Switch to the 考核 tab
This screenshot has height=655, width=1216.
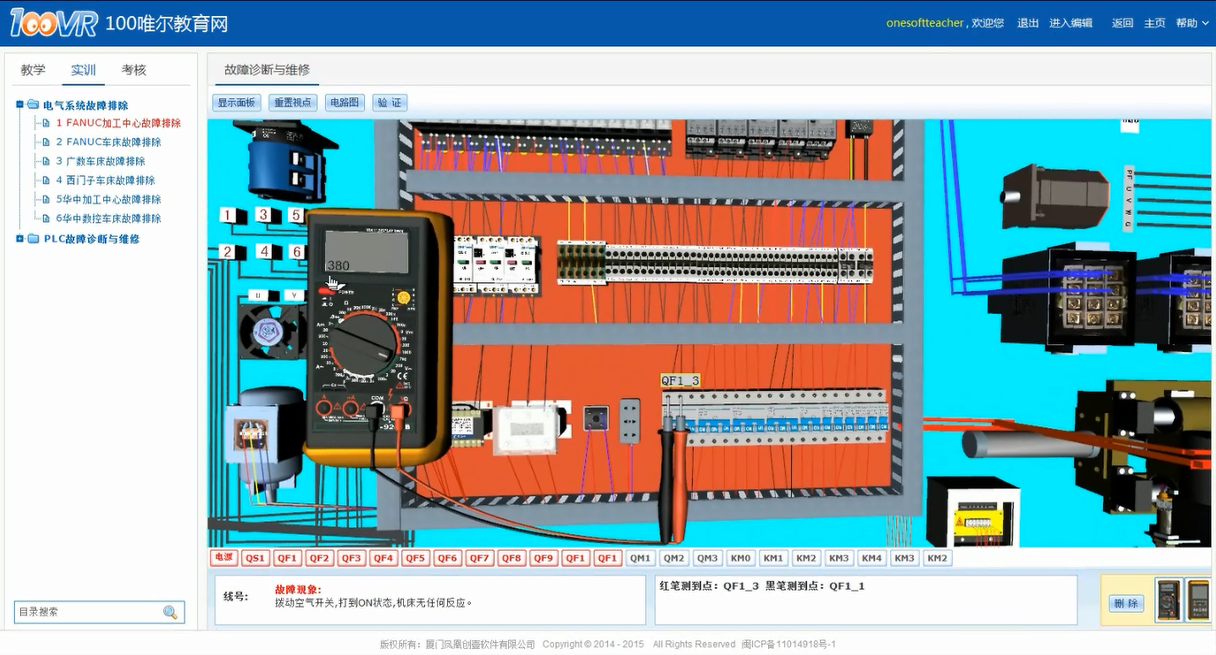[134, 70]
